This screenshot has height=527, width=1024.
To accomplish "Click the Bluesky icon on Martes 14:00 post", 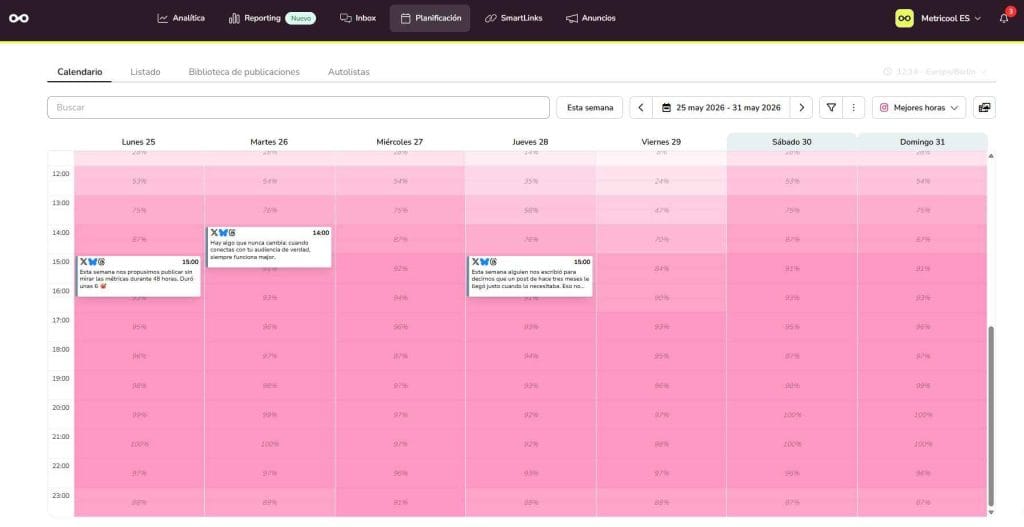I will pos(223,232).
